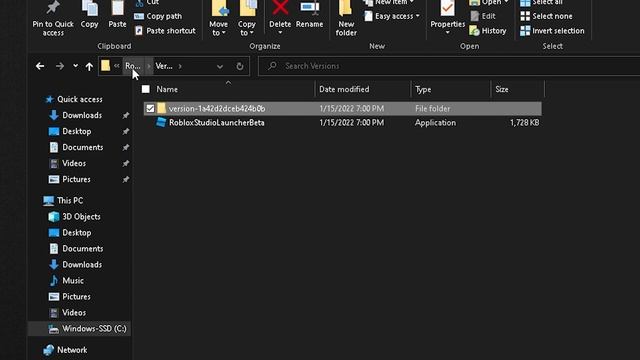Sort by Type column
This screenshot has width=640, height=360.
pos(423,89)
